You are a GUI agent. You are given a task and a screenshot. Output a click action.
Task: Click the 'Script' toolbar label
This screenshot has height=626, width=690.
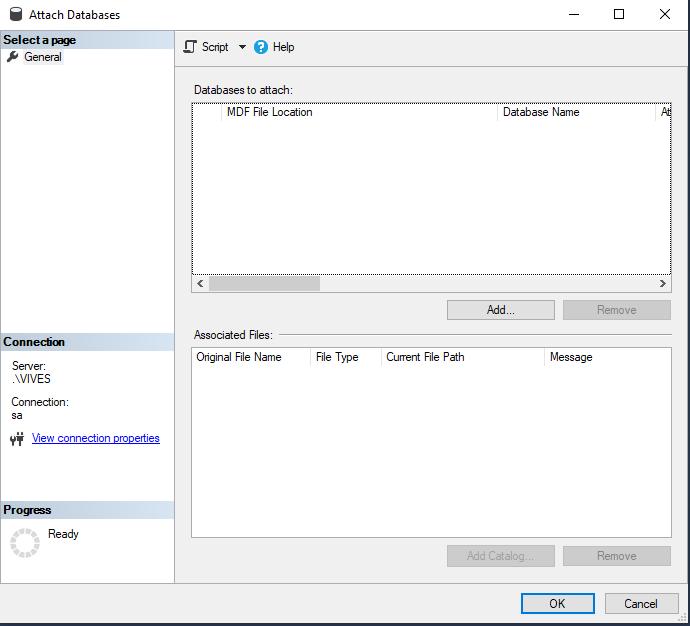click(215, 47)
